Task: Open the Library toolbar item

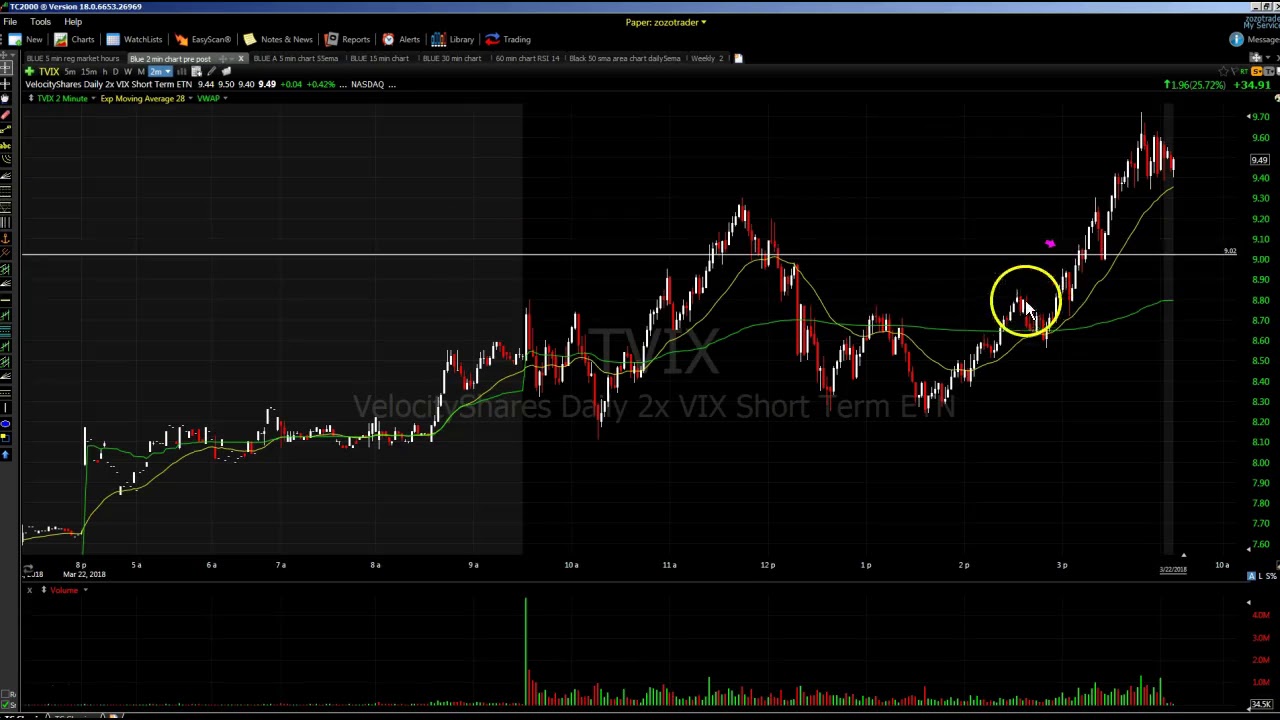Action: tap(453, 39)
